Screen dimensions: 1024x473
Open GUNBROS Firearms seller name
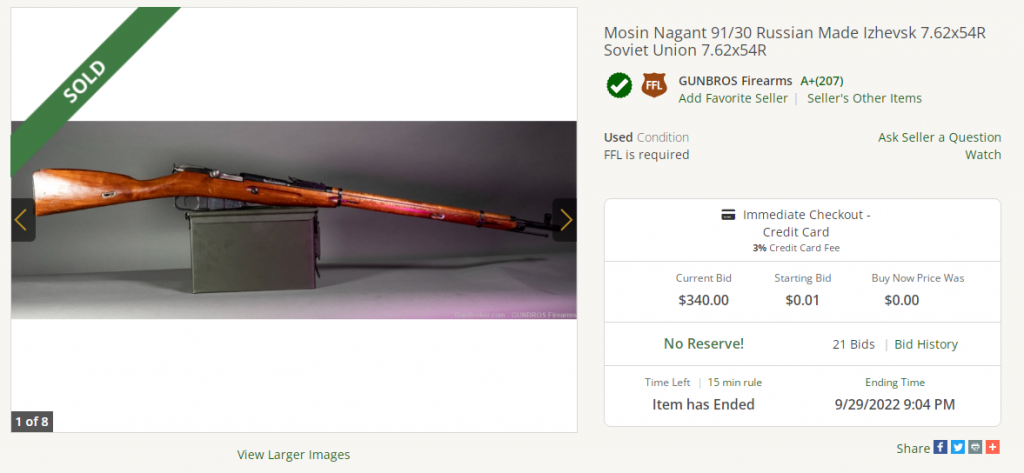[735, 81]
